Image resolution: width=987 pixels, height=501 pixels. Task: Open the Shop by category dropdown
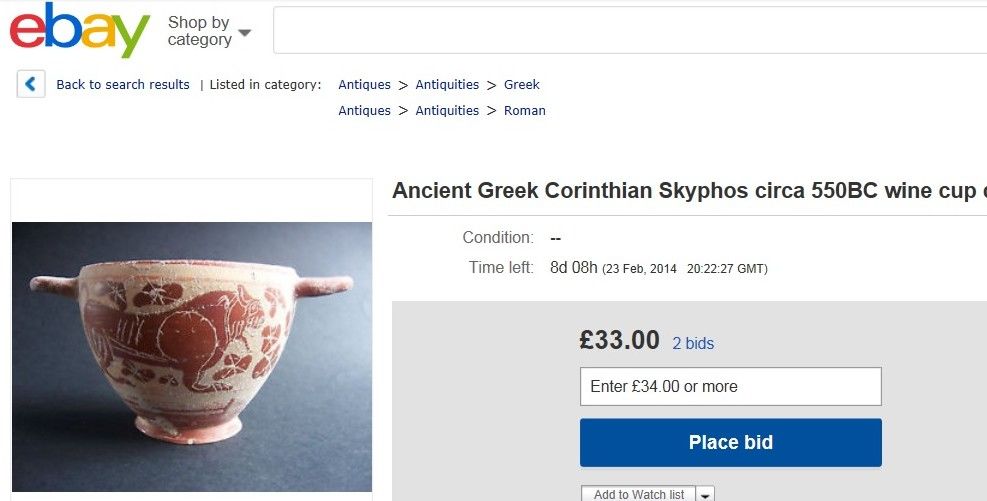(208, 31)
